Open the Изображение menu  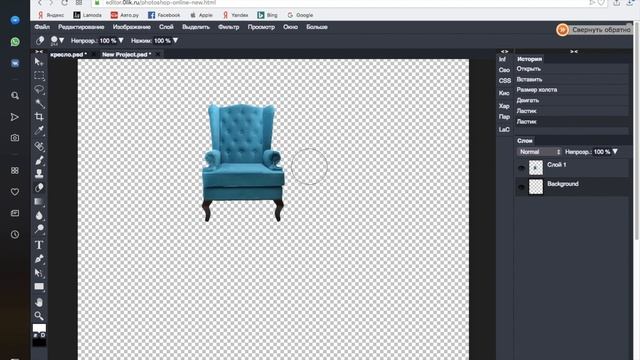(131, 27)
